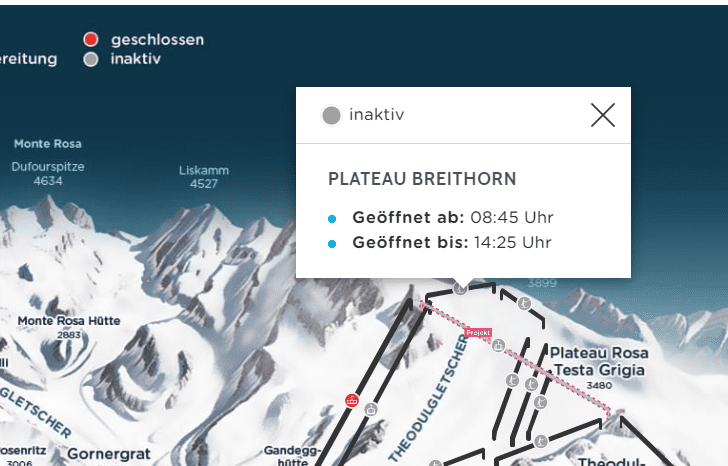The height and width of the screenshot is (466, 728).
Task: Click the lift marker under the popup pointer
Action: click(460, 288)
